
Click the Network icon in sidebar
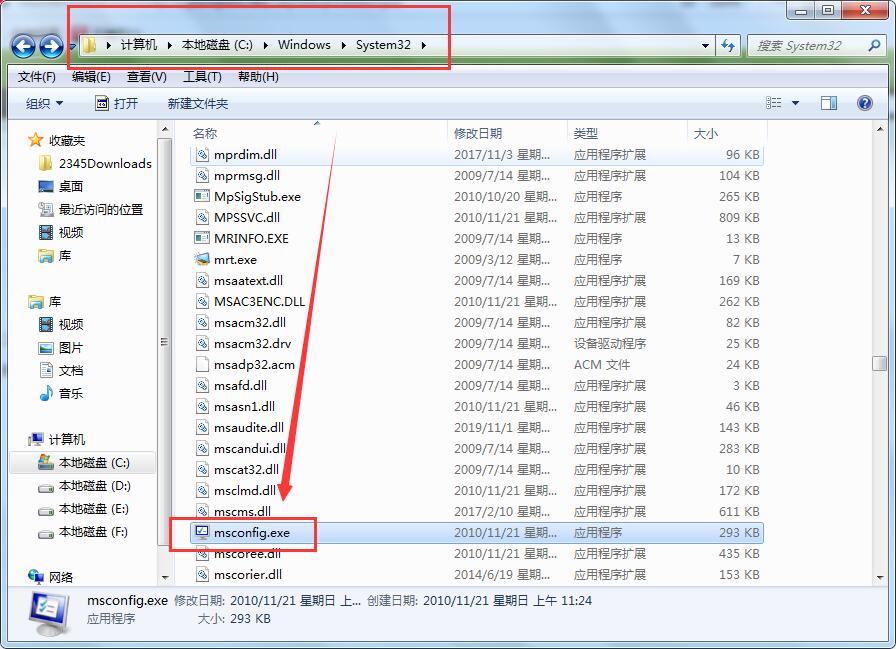pyautogui.click(x=35, y=577)
